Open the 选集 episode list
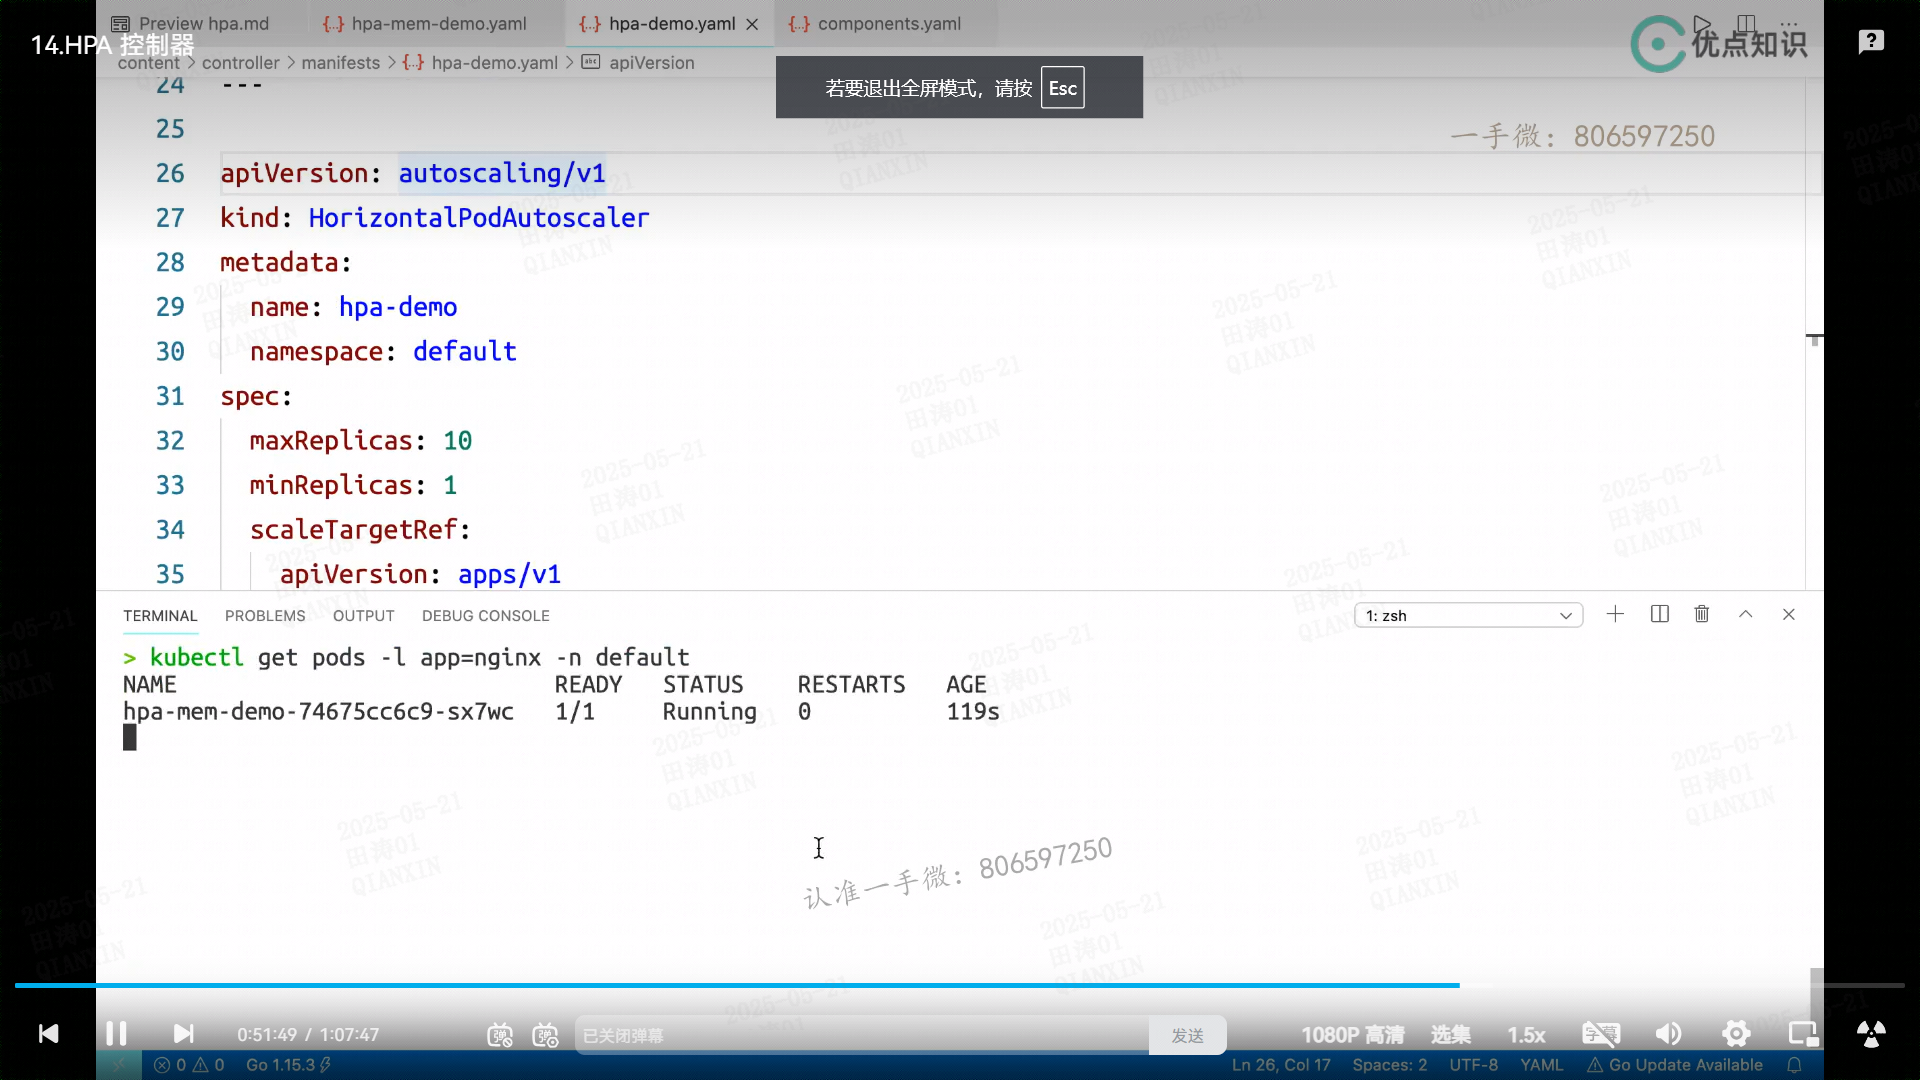1920x1080 pixels. point(1450,1035)
